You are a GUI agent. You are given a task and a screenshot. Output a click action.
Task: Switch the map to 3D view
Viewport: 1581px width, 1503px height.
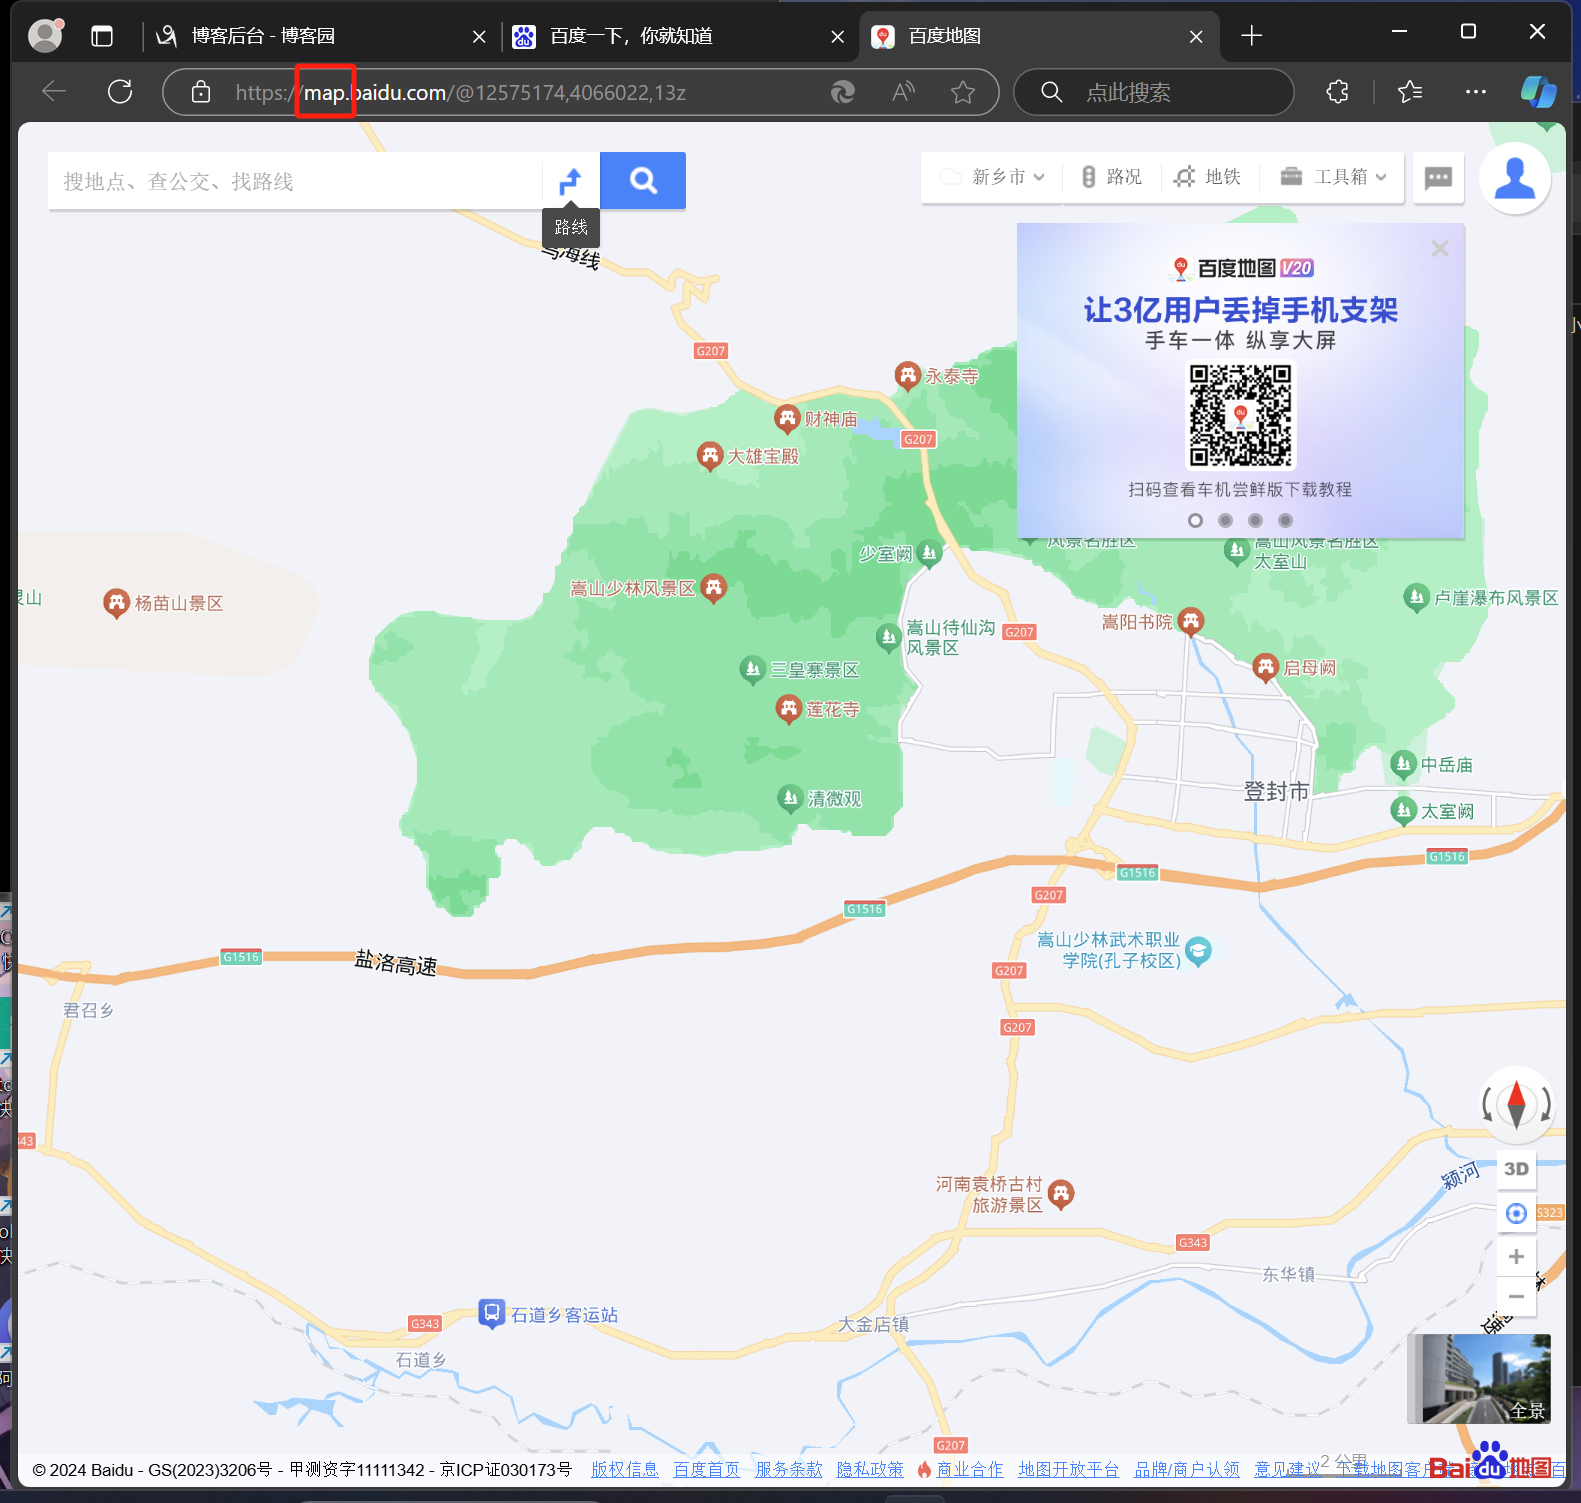point(1516,1169)
